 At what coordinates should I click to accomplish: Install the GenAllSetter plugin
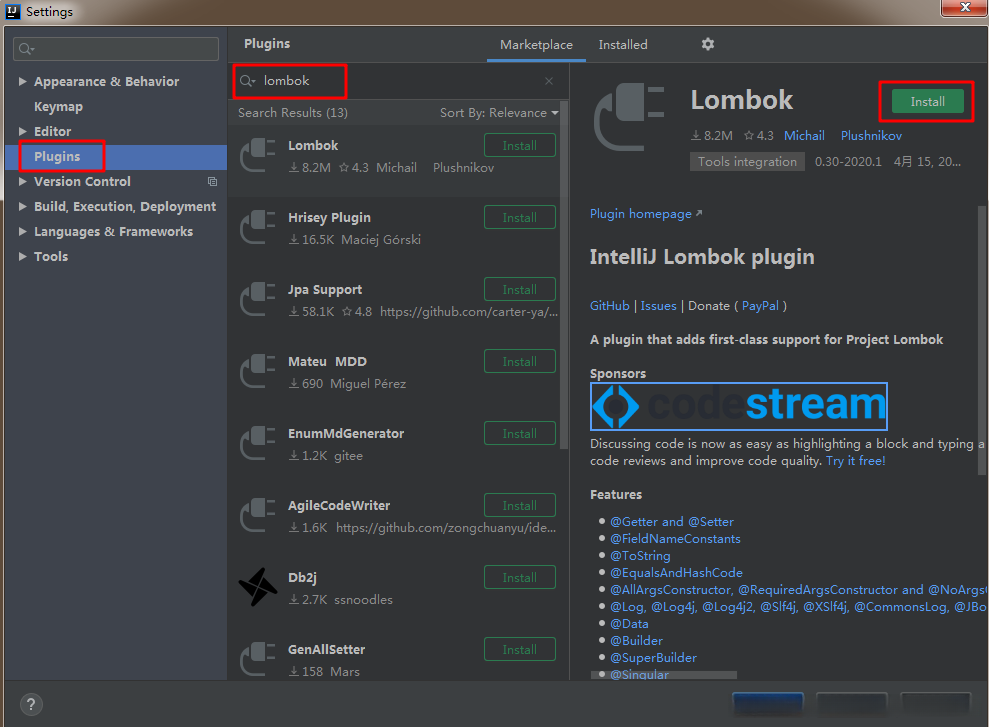pos(520,649)
